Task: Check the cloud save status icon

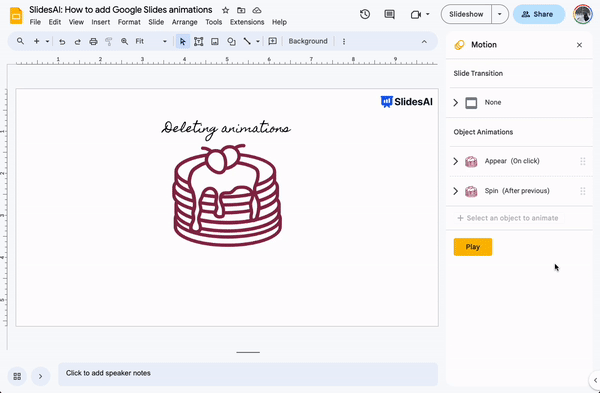Action: pyautogui.click(x=257, y=10)
